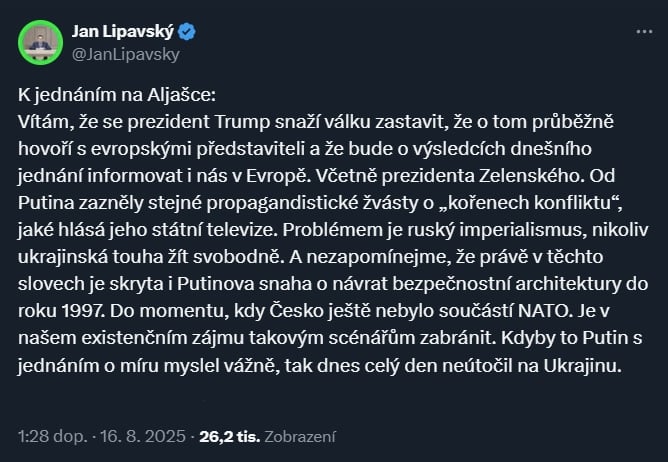The image size is (668, 462).
Task: Click the 1:28 dop. timestamp
Action: pos(52,436)
